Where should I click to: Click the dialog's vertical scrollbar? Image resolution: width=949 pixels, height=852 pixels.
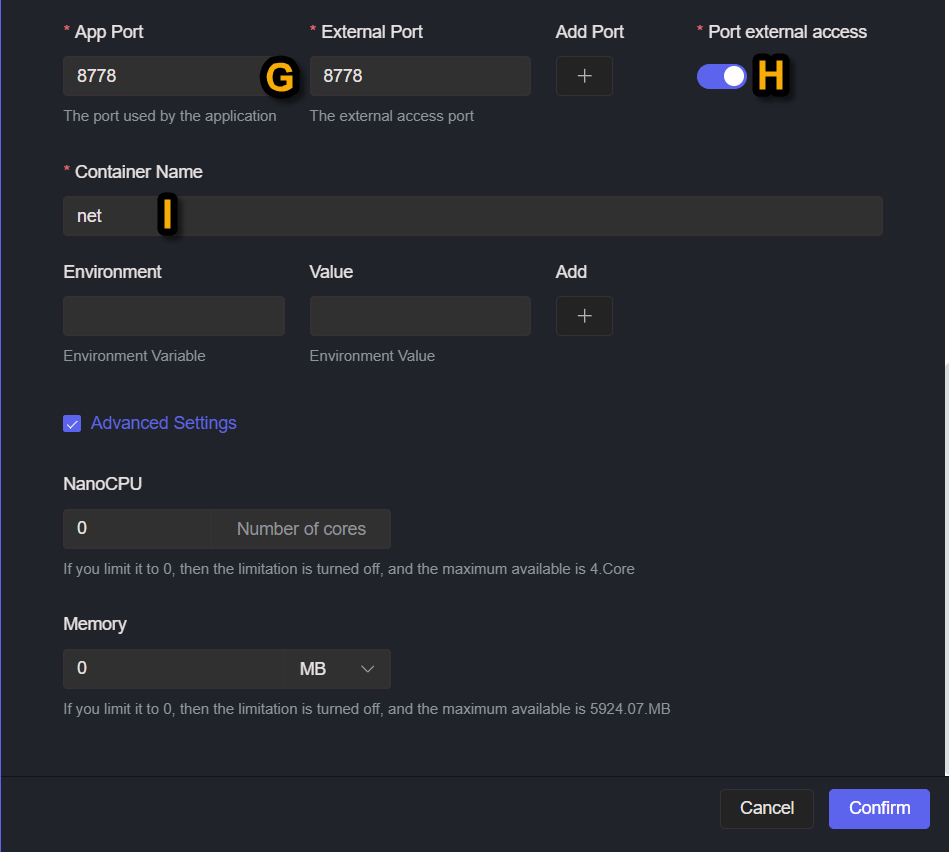(946, 569)
